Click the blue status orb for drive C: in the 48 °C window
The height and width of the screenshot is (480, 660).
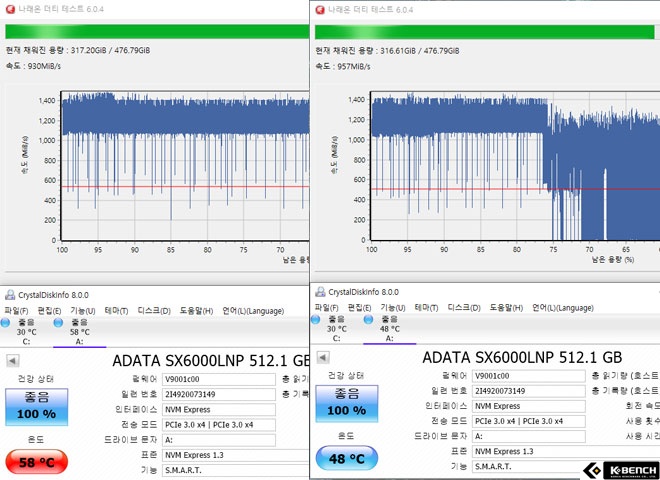pyautogui.click(x=315, y=320)
